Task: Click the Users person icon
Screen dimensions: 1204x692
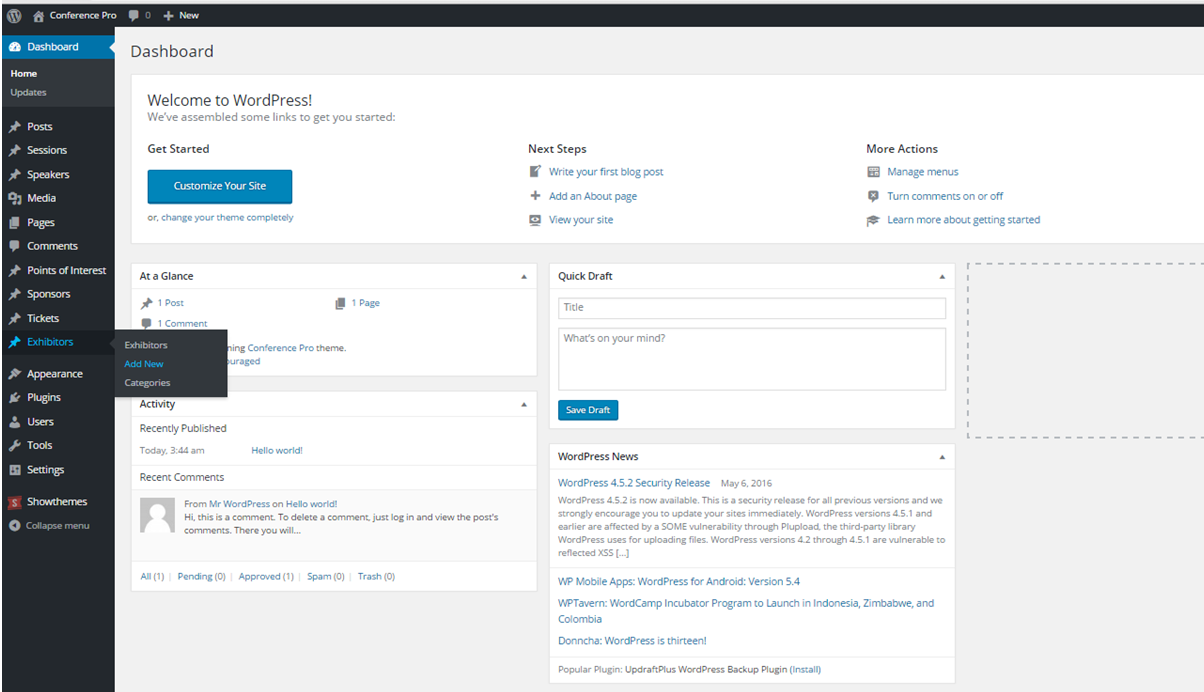Action: click(14, 422)
